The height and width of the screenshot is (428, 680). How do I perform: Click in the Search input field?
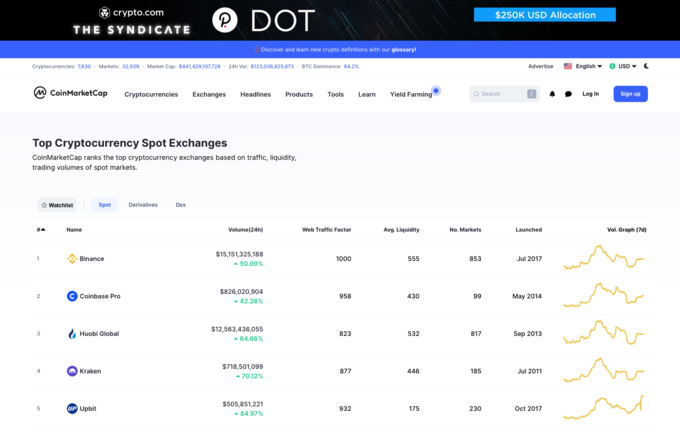504,94
